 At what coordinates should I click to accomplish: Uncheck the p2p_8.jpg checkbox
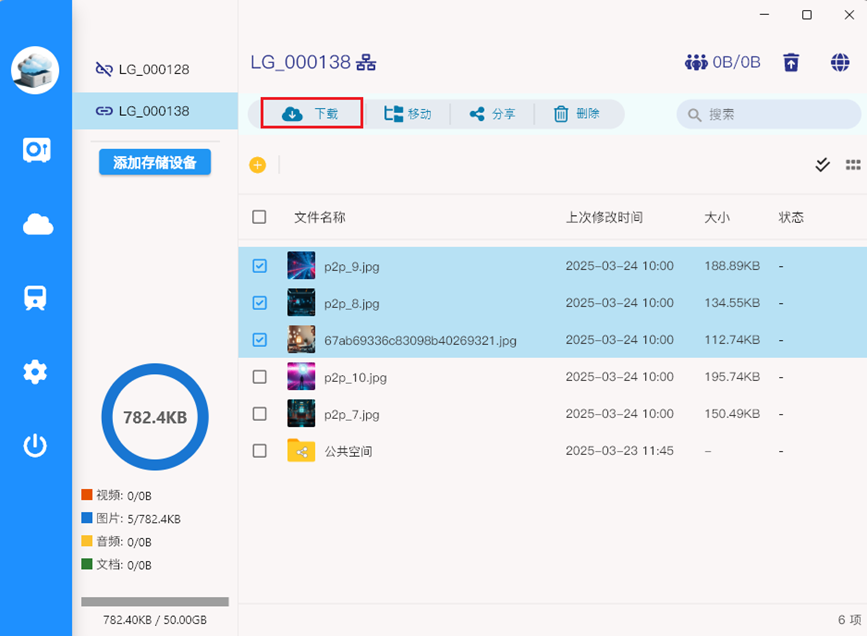pos(259,303)
